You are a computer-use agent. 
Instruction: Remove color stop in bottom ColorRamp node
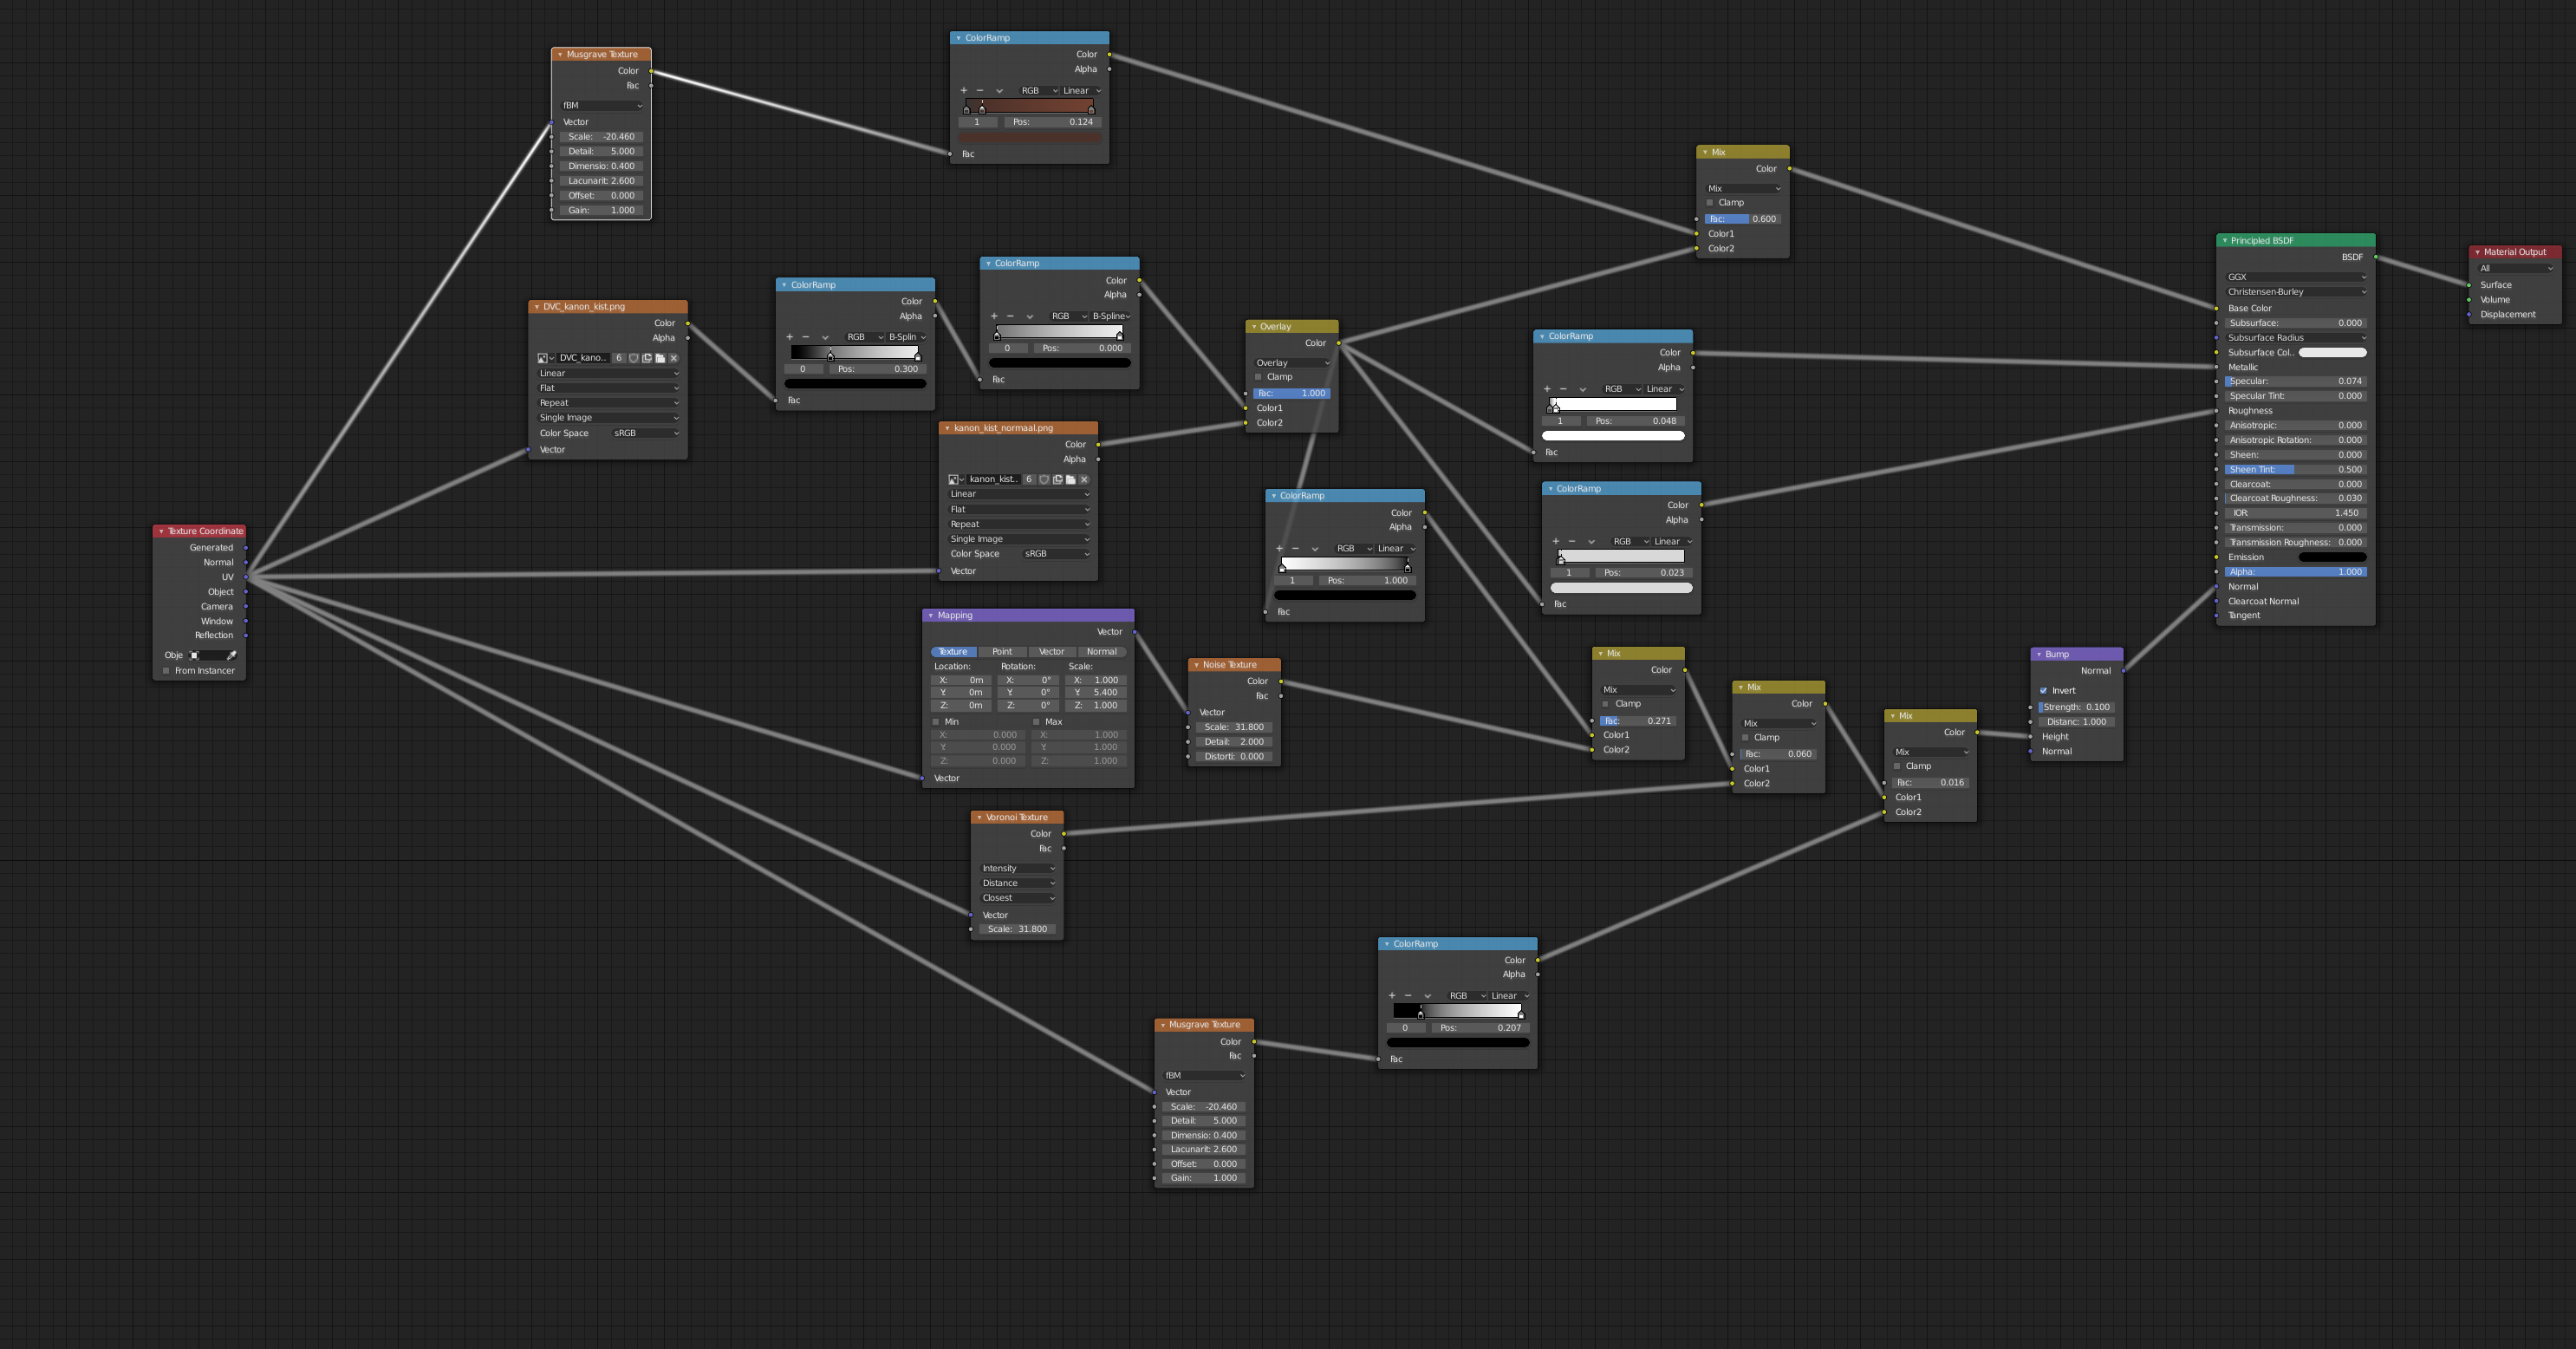coord(1408,996)
